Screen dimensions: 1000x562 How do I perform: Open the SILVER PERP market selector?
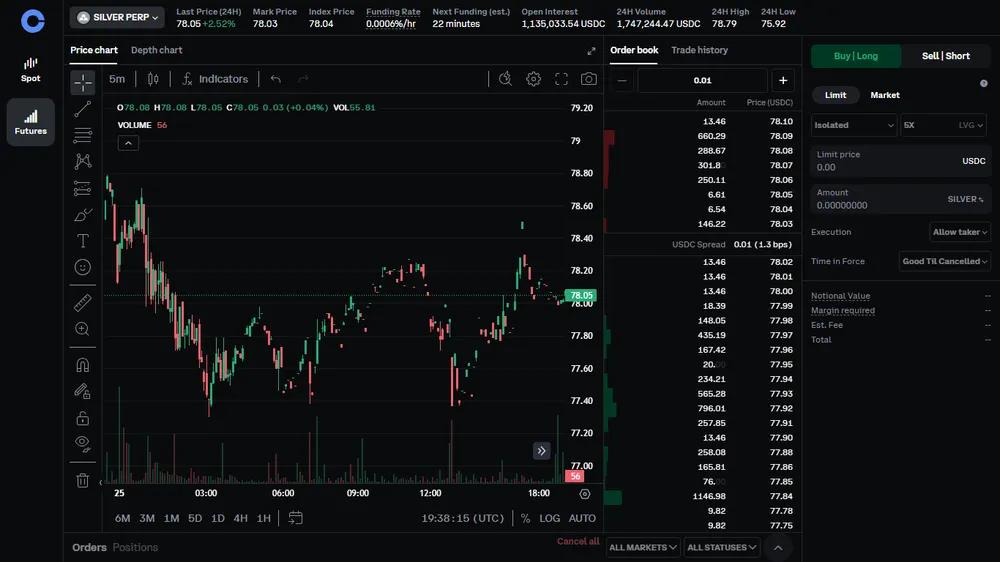click(117, 17)
